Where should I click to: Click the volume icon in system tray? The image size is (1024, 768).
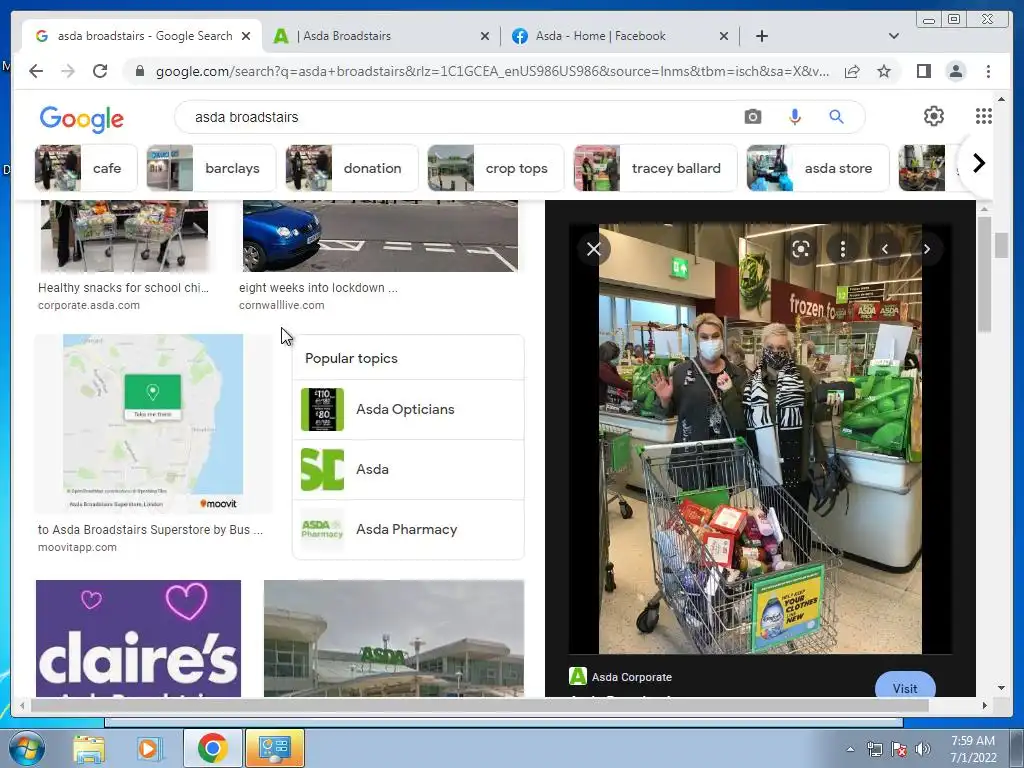923,749
